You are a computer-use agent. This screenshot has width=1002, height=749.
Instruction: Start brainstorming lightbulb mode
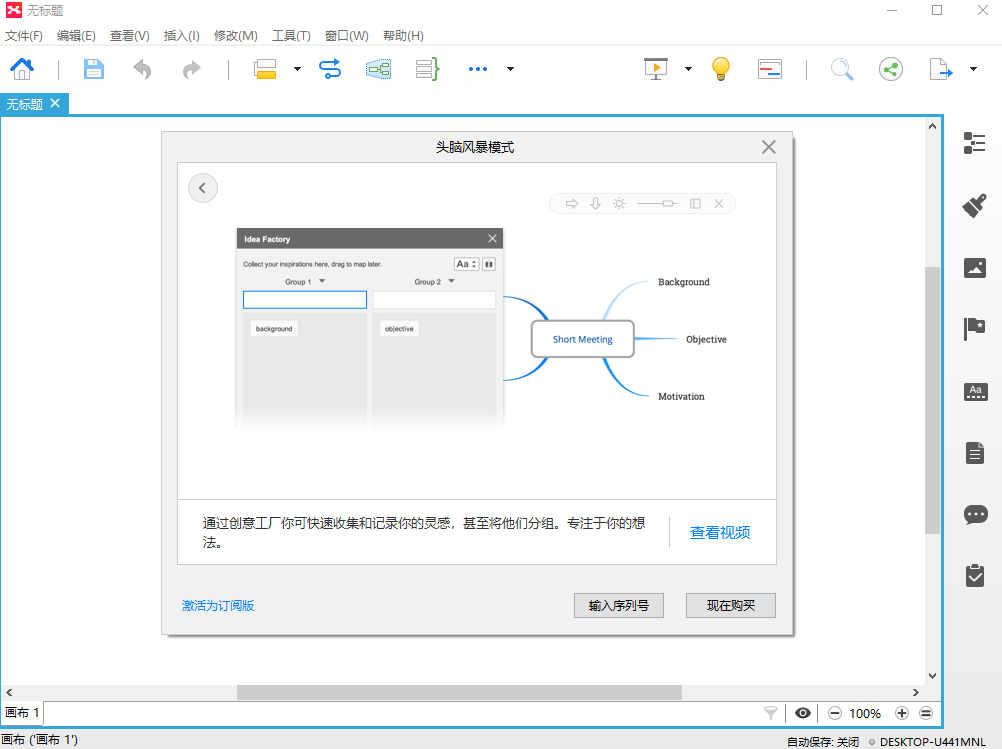[x=721, y=68]
